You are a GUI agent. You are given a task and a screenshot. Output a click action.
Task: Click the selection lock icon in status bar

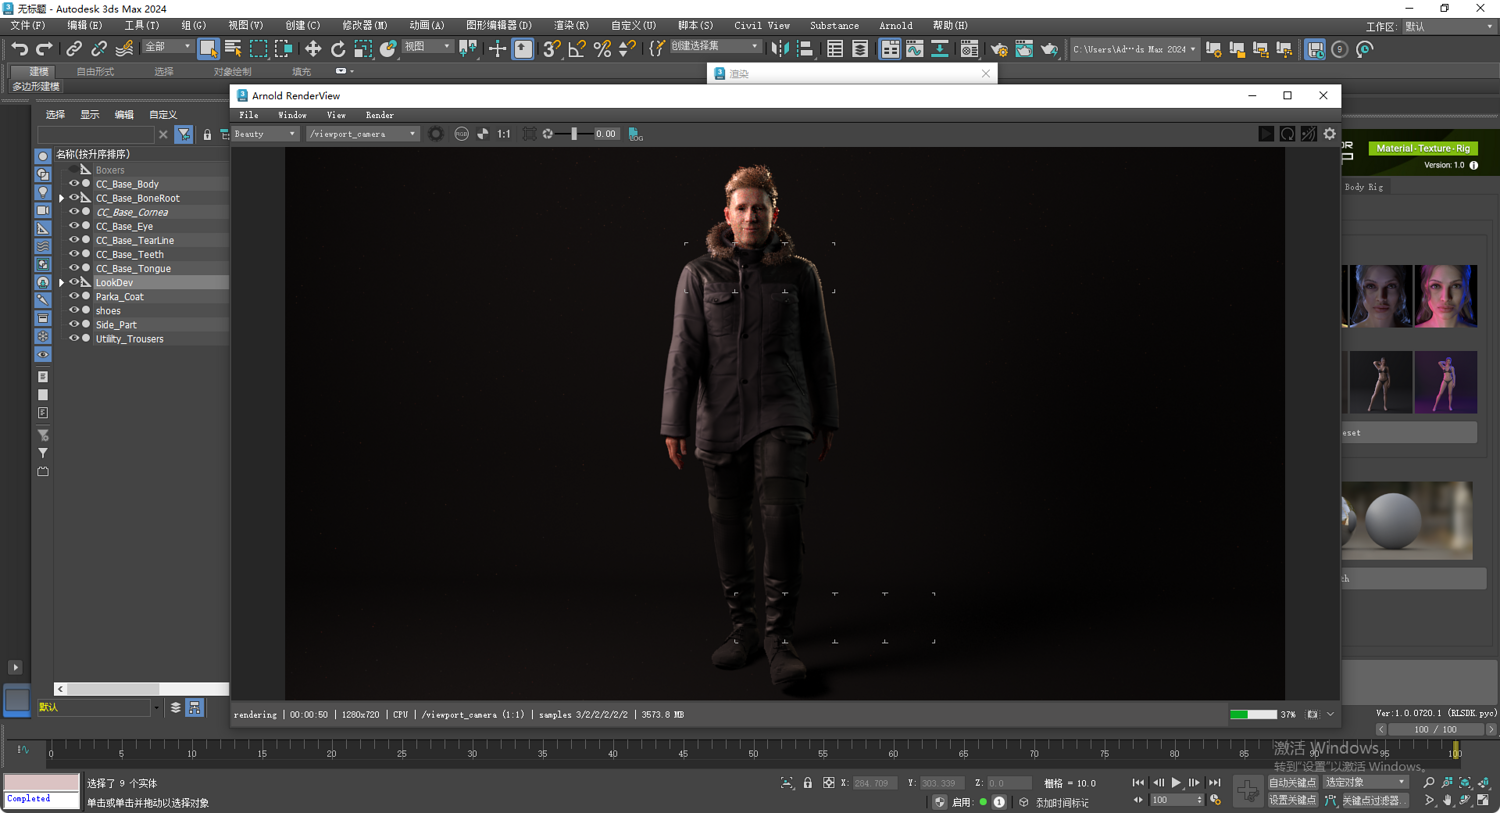(x=808, y=783)
